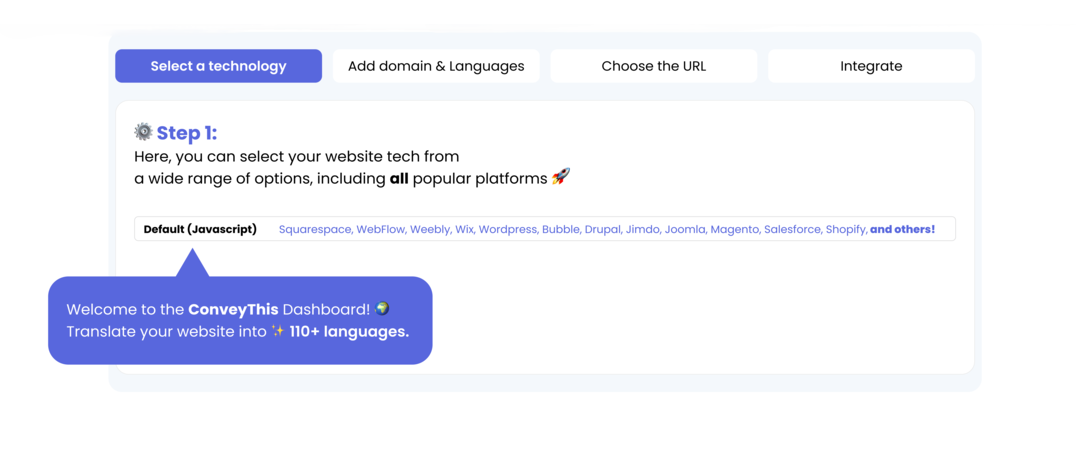Click the 'and others!' link

(902, 229)
